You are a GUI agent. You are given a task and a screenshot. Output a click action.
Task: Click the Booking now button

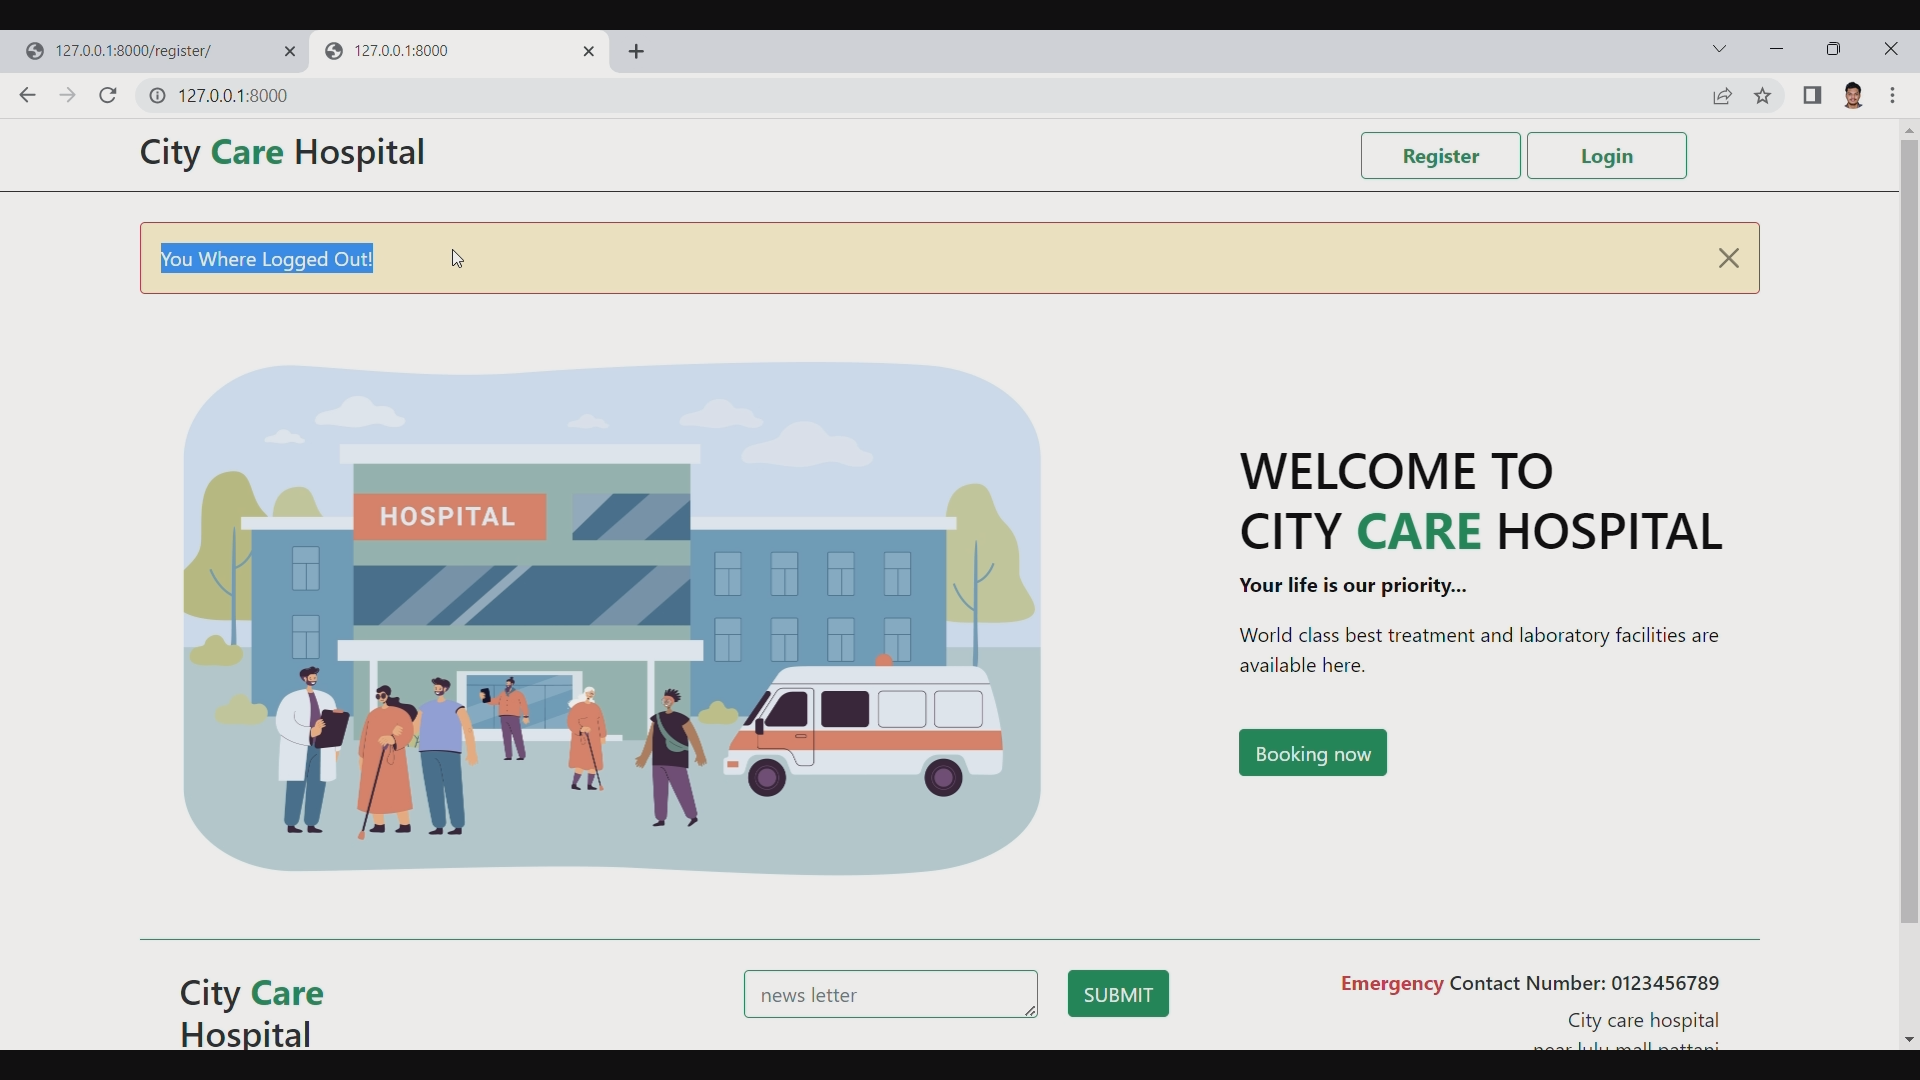pyautogui.click(x=1311, y=753)
